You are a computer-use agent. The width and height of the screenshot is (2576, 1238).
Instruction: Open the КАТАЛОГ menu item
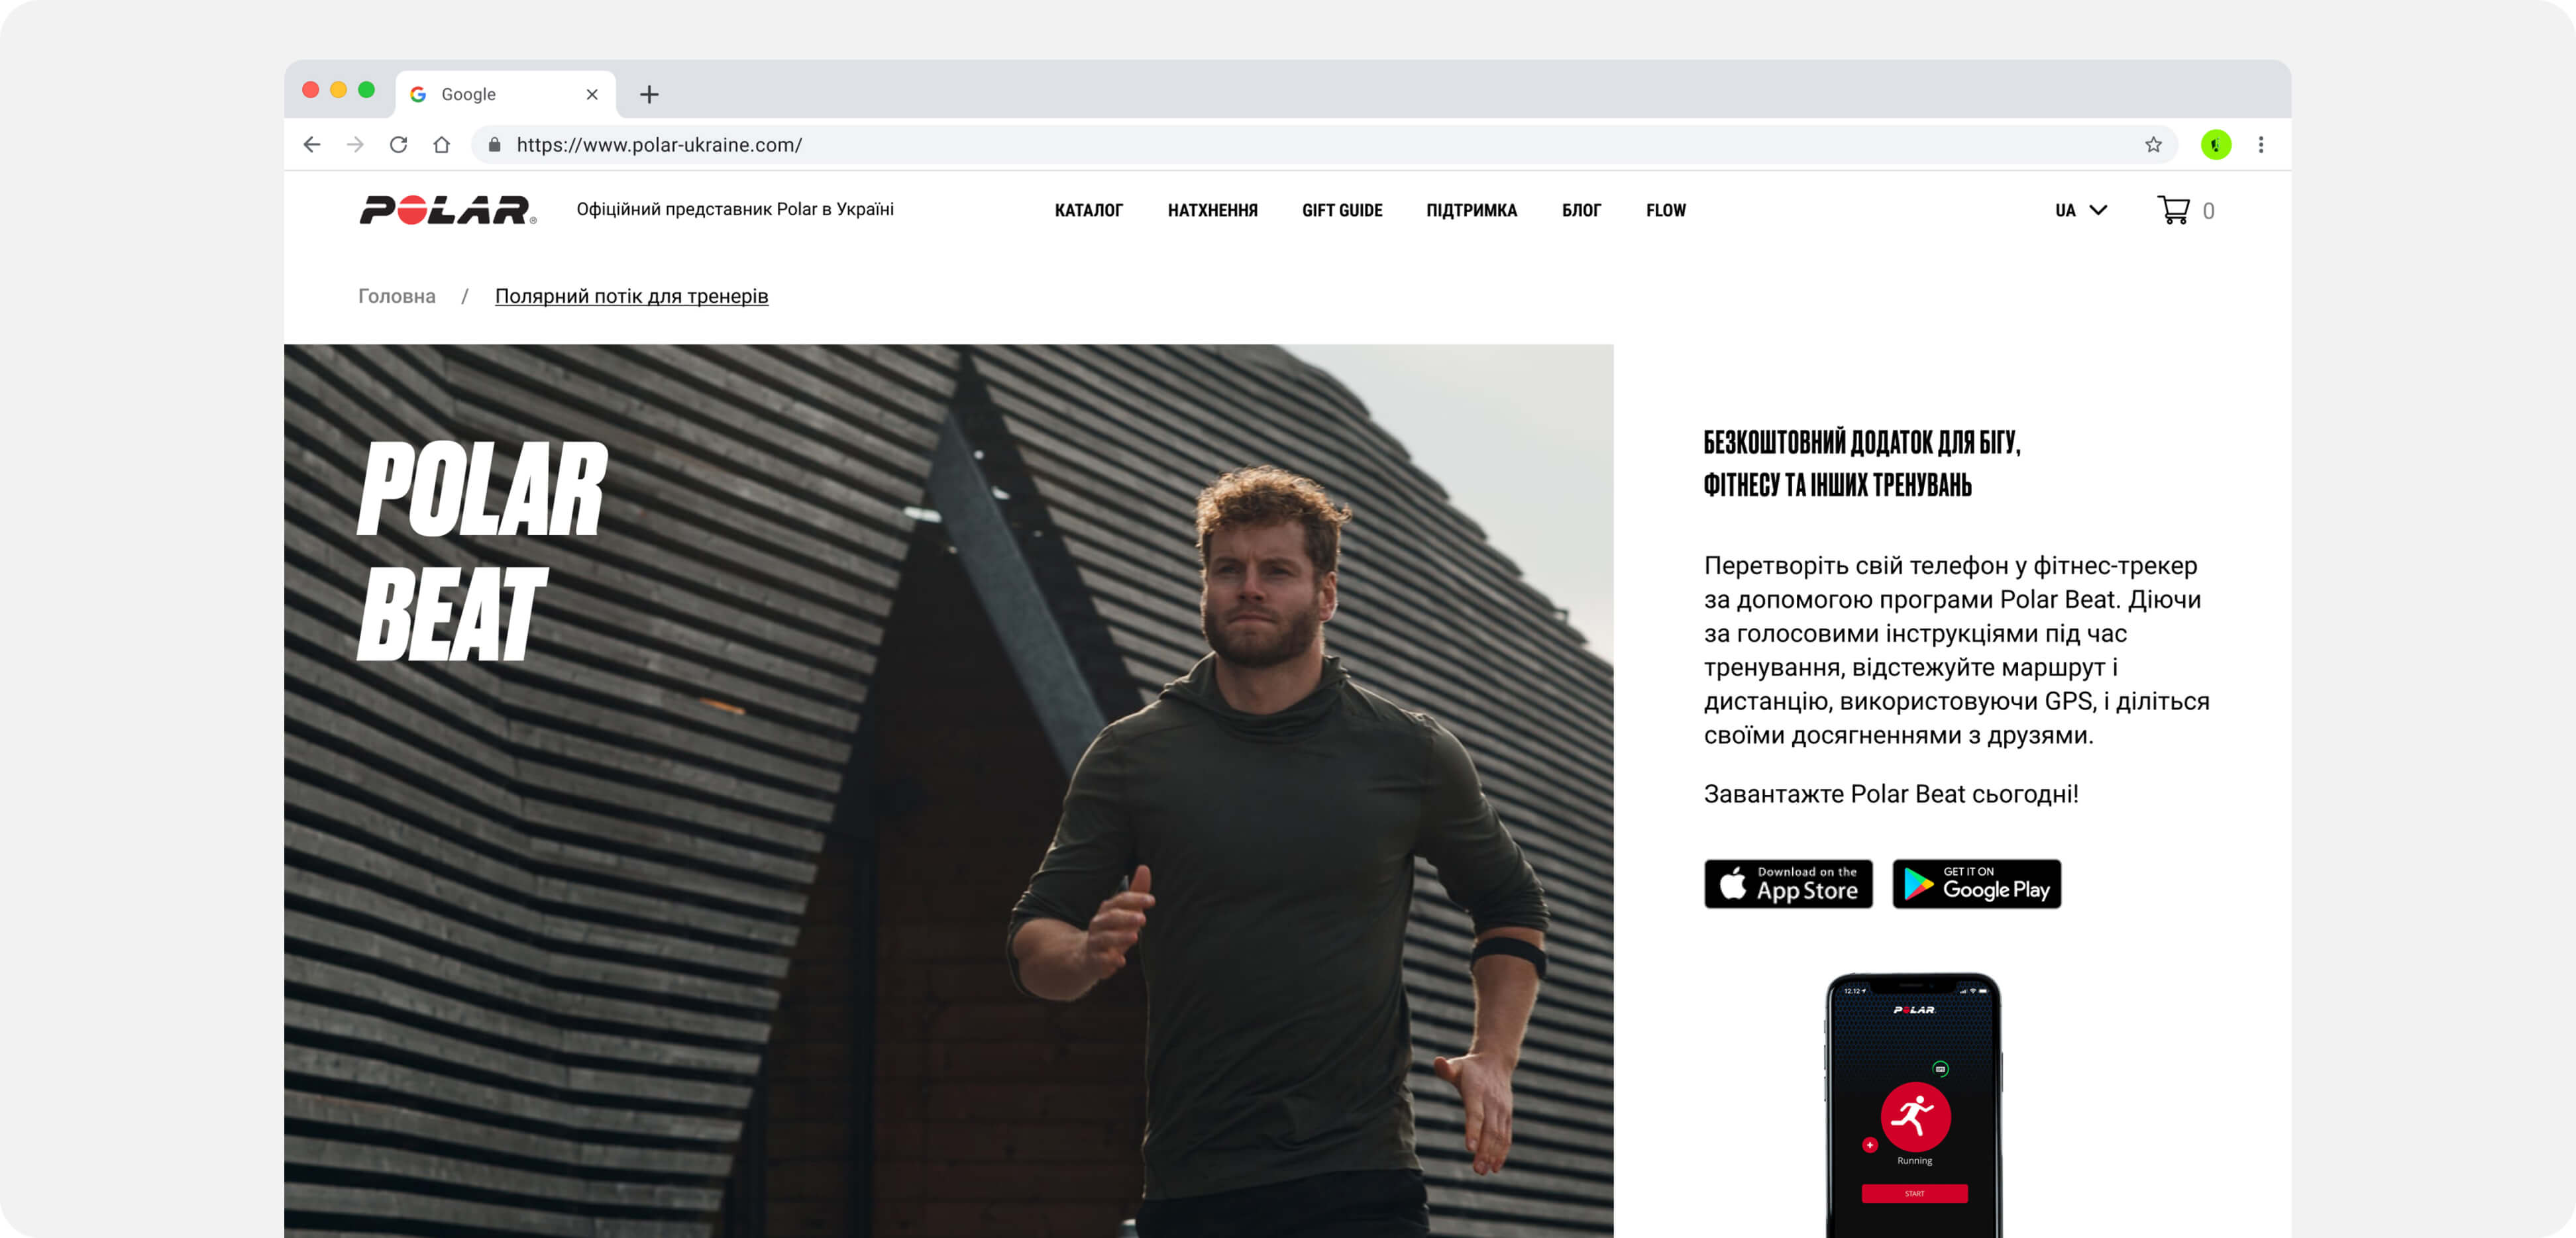pos(1088,210)
